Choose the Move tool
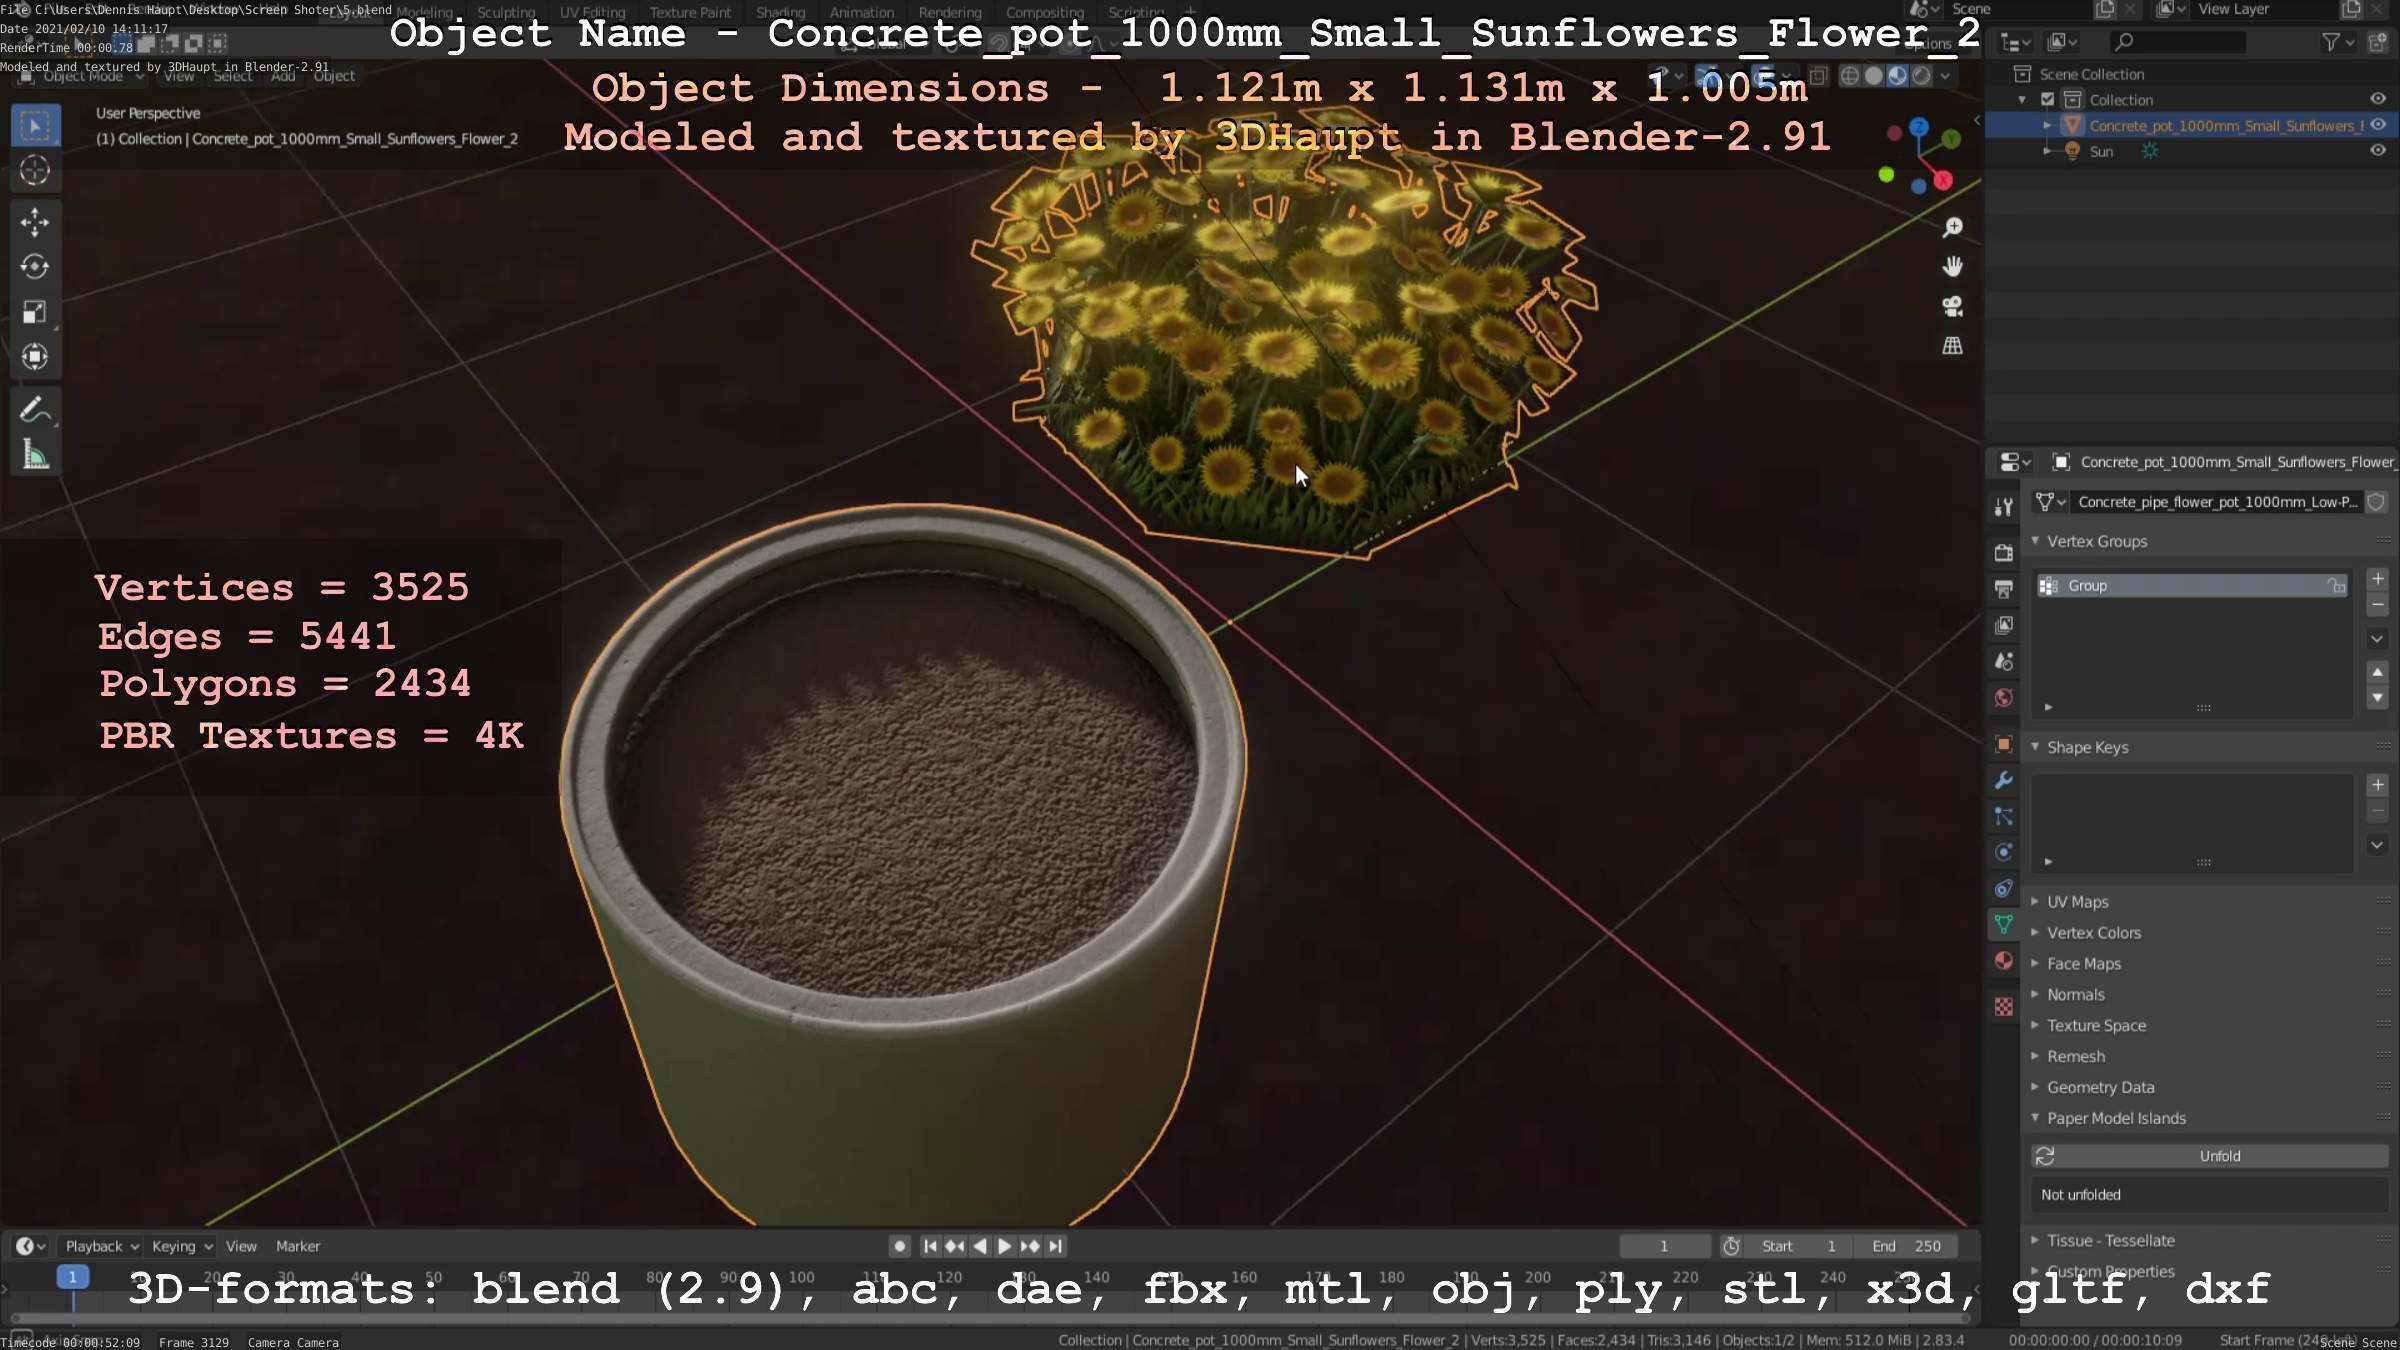The image size is (2400, 1350). [x=35, y=222]
